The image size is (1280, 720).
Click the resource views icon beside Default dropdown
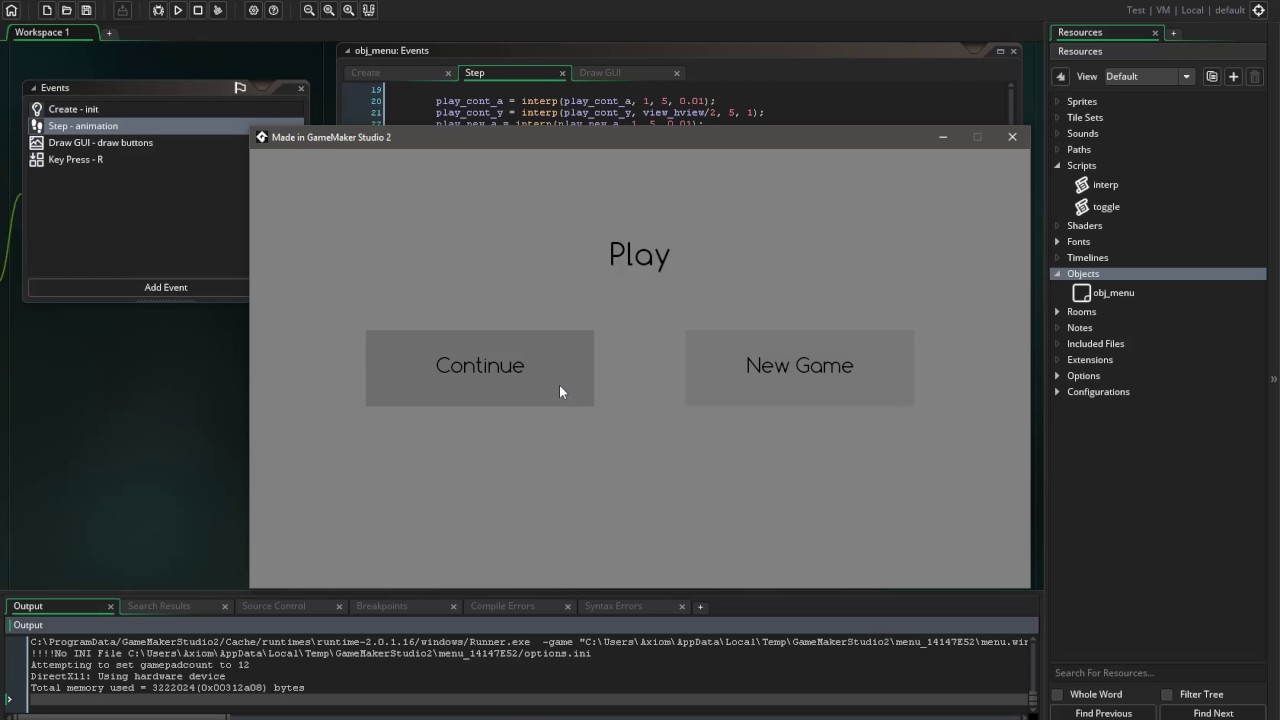tap(1212, 77)
